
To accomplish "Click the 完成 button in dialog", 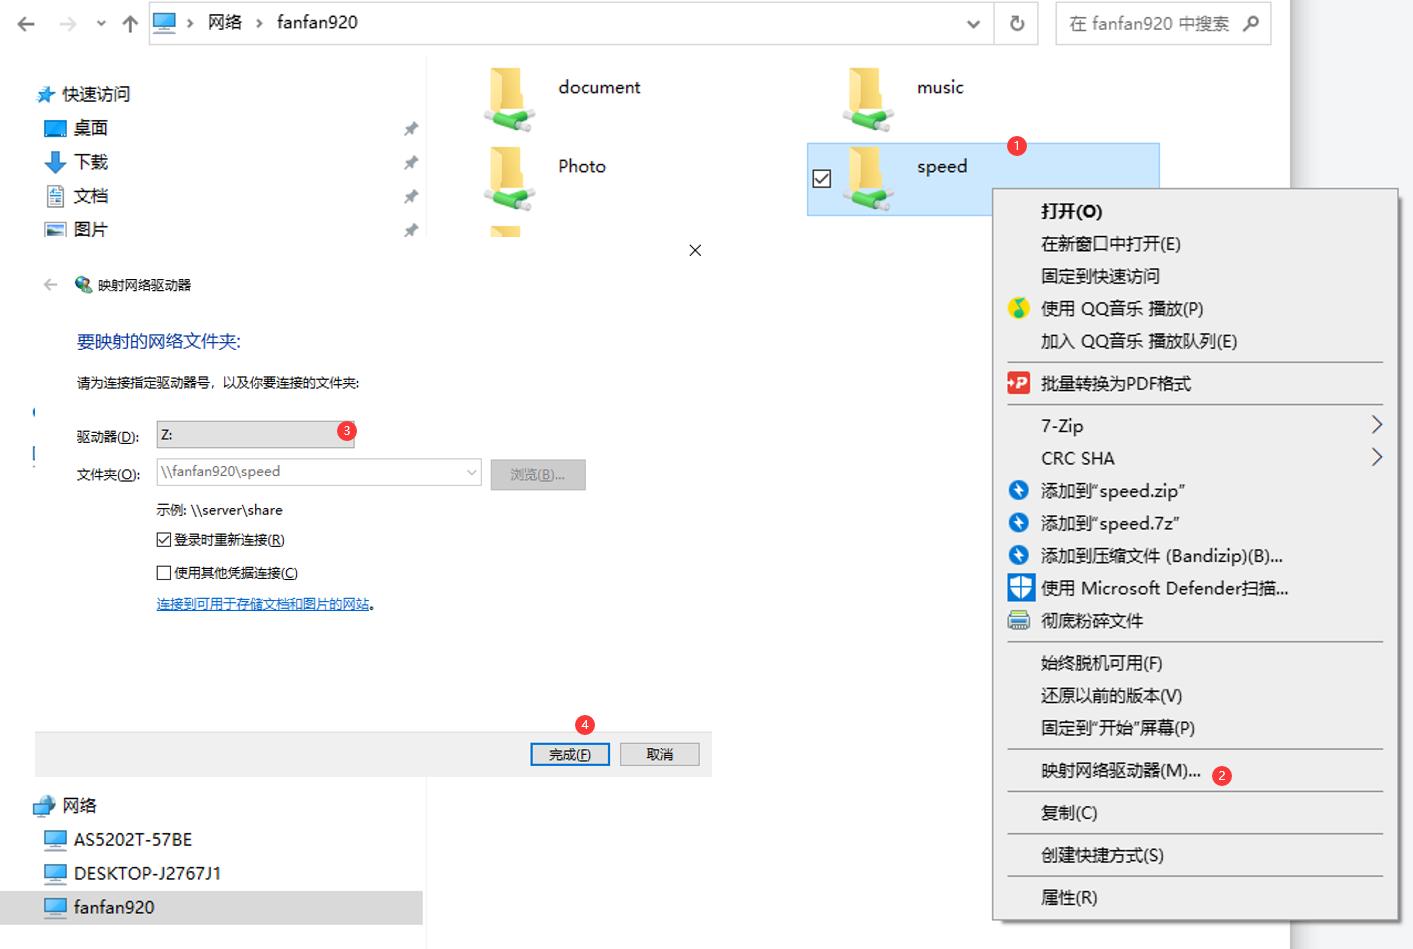I will pos(570,753).
